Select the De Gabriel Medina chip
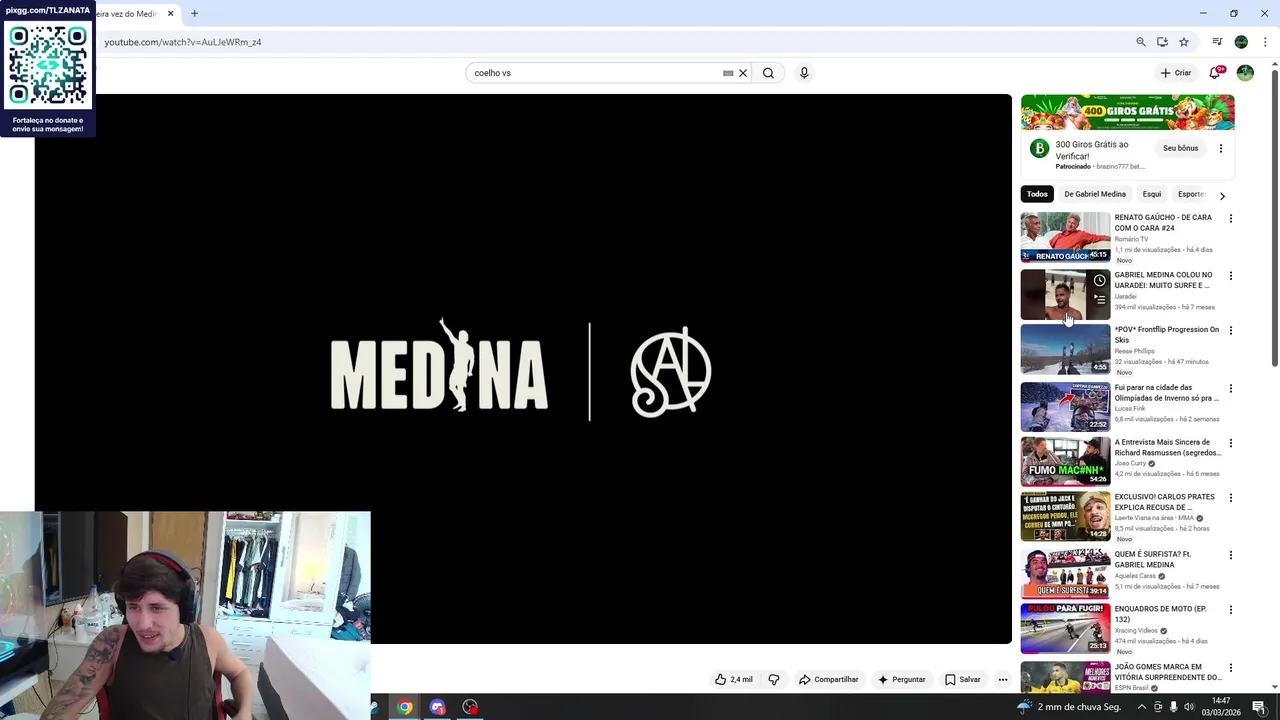The image size is (1280, 720). pos(1095,194)
